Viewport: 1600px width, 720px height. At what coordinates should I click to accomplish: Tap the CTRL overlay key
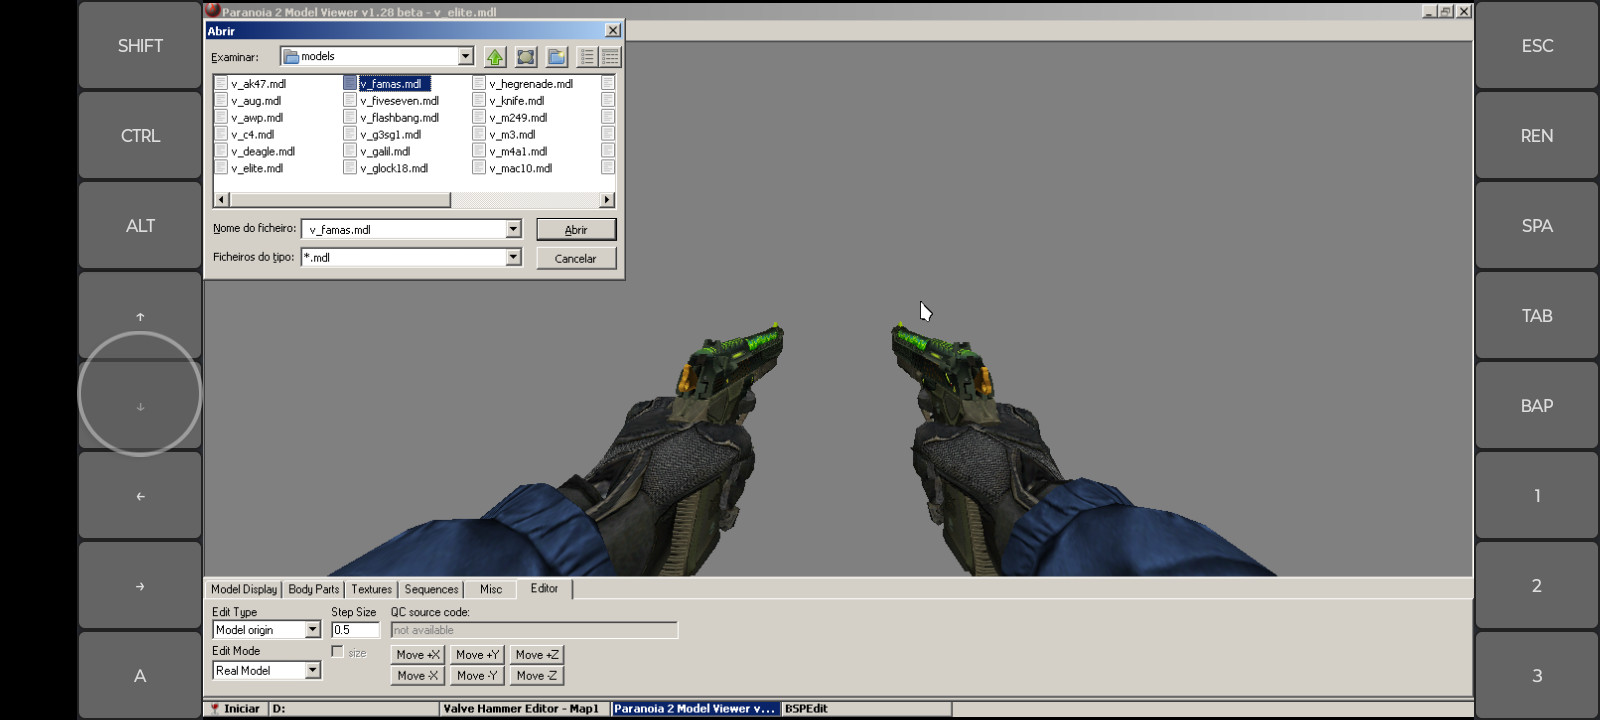(x=140, y=136)
